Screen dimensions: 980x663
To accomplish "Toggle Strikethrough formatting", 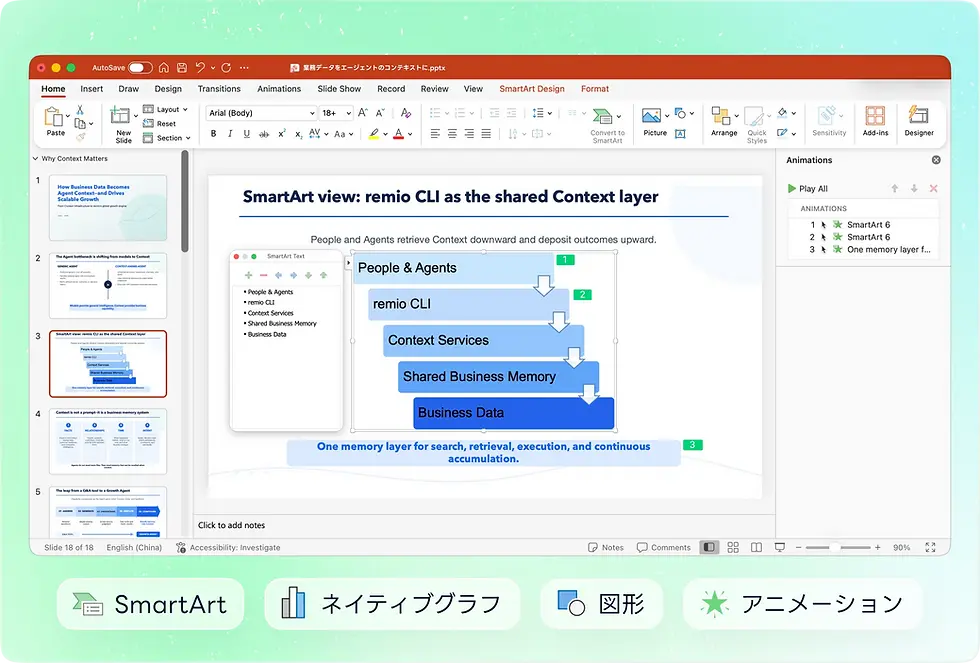I will [x=264, y=134].
